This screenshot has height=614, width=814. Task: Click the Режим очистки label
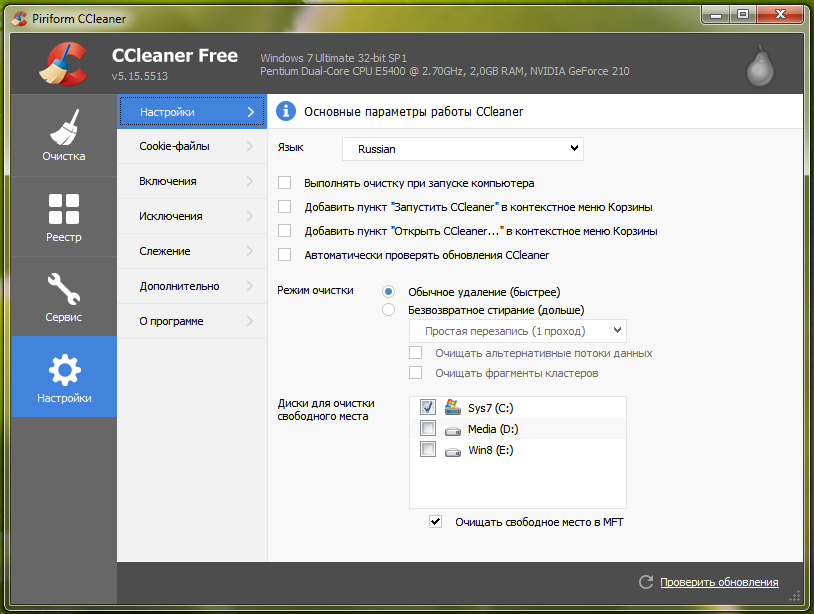click(315, 290)
